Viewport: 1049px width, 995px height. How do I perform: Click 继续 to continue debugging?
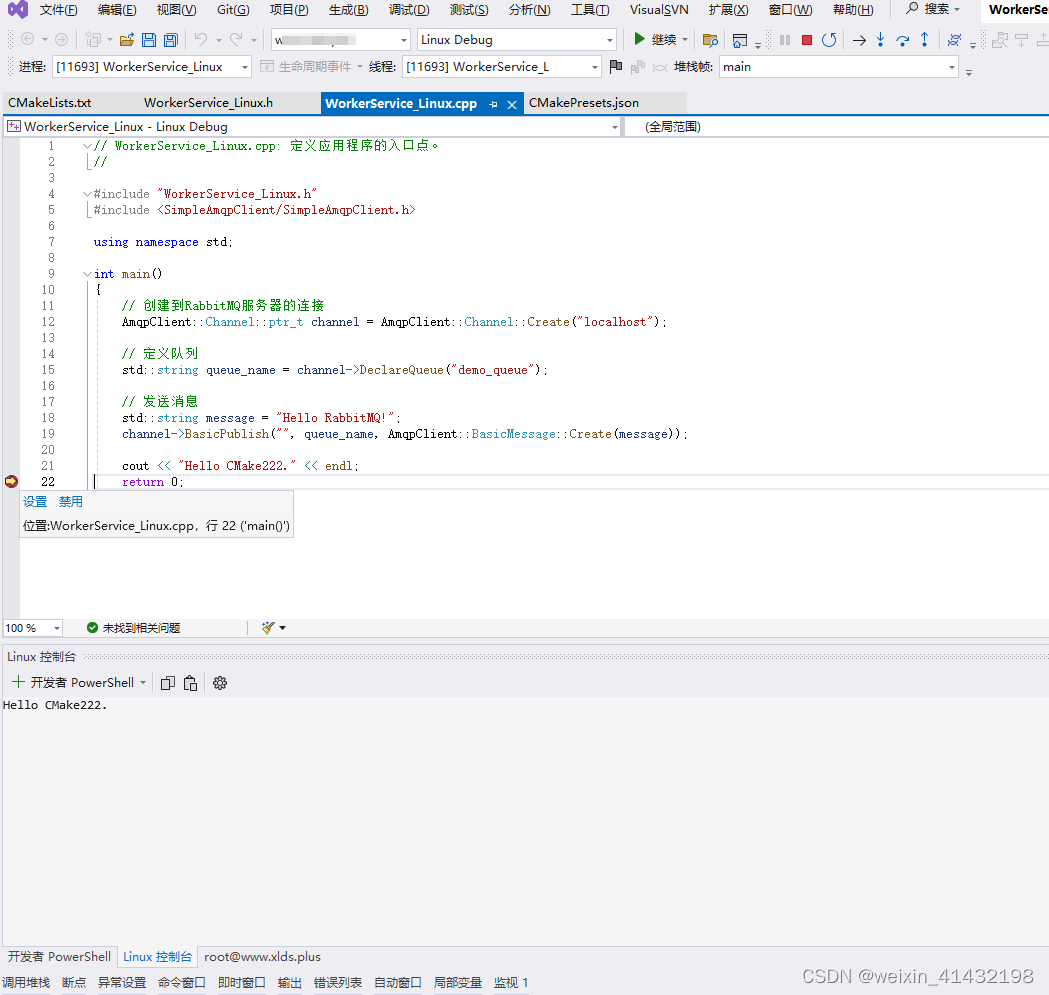(657, 39)
